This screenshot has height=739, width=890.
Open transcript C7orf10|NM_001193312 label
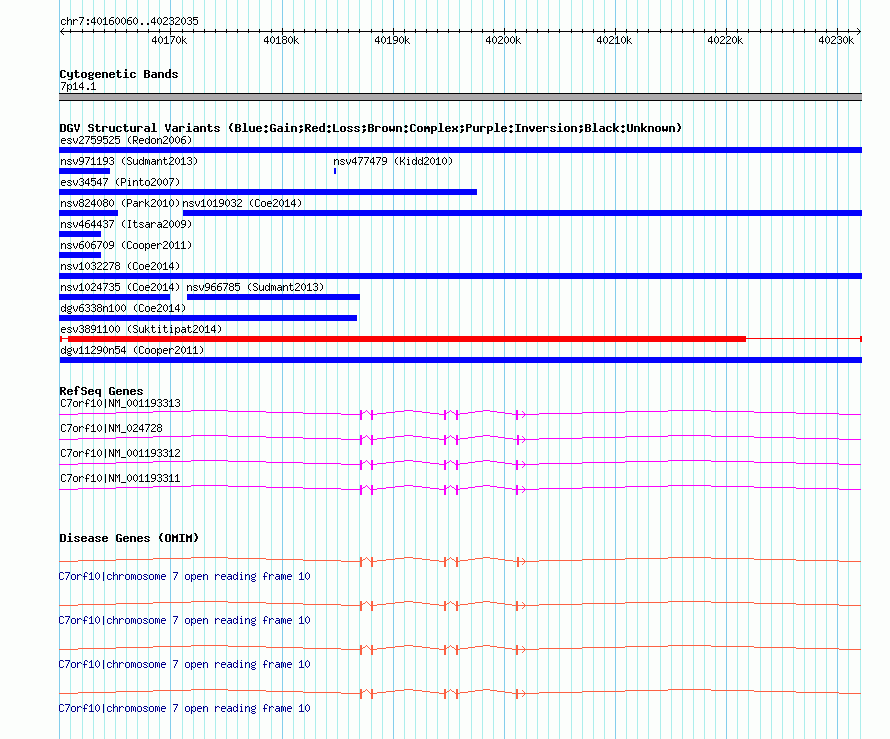[120, 454]
